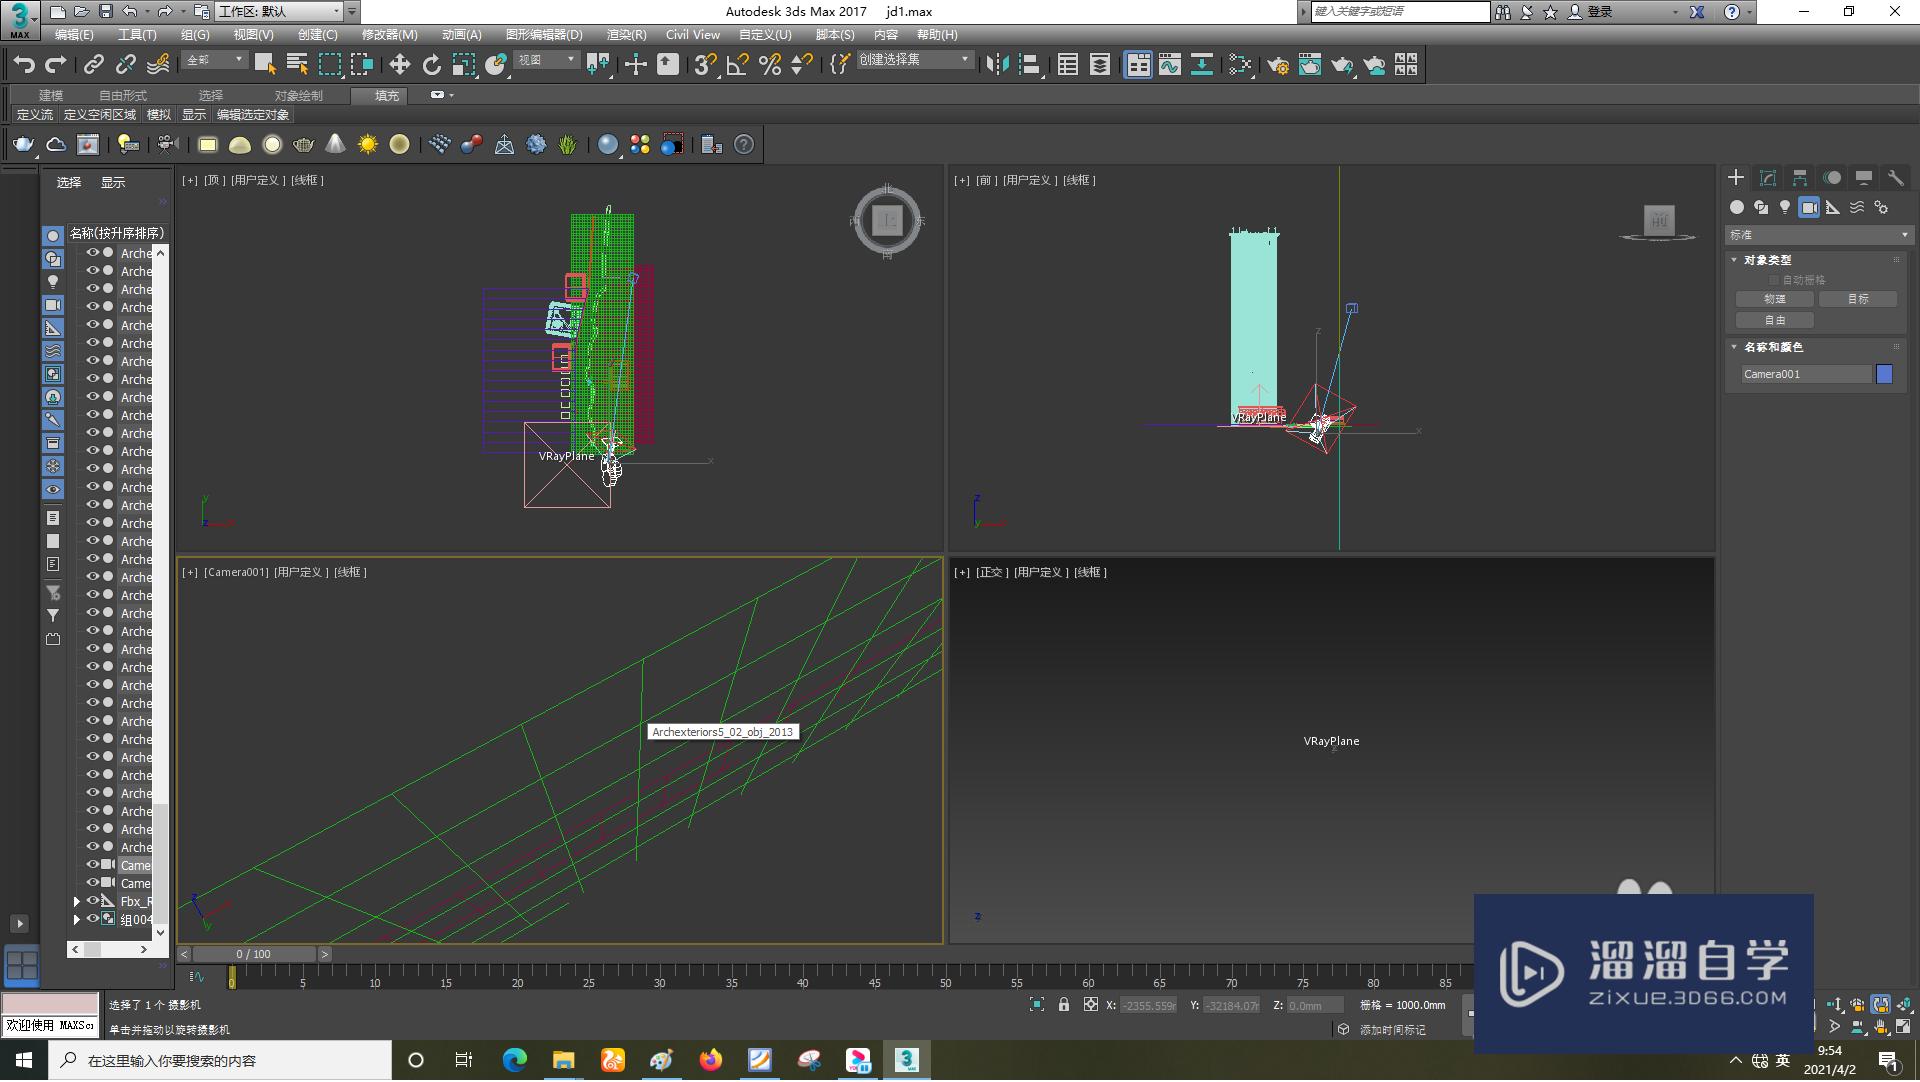The image size is (1920, 1082).
Task: Toggle visibility eye of selected Camera row
Action: coord(93,865)
